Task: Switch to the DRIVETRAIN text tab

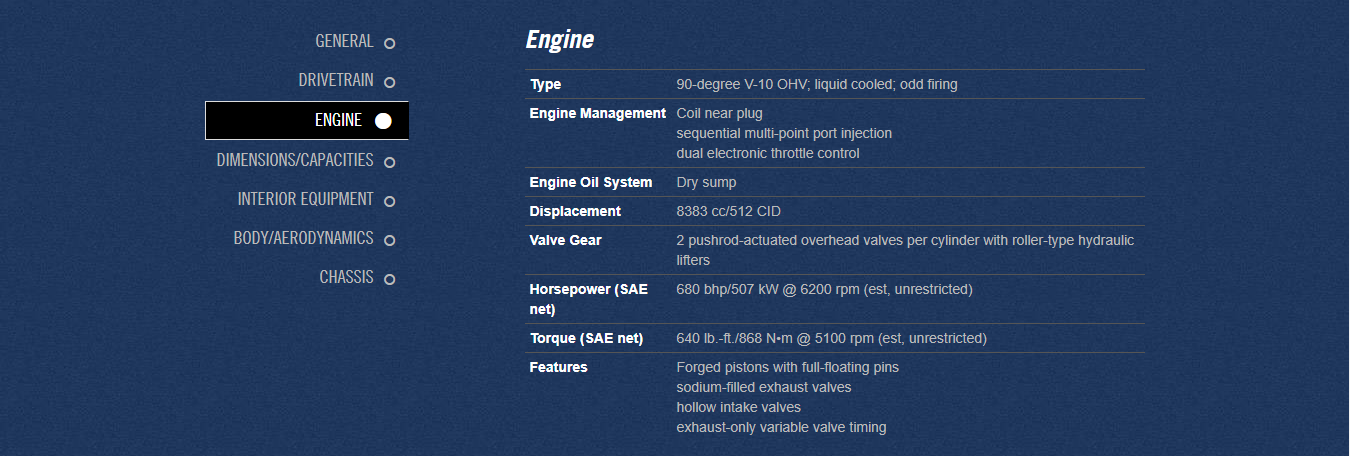Action: [x=335, y=81]
